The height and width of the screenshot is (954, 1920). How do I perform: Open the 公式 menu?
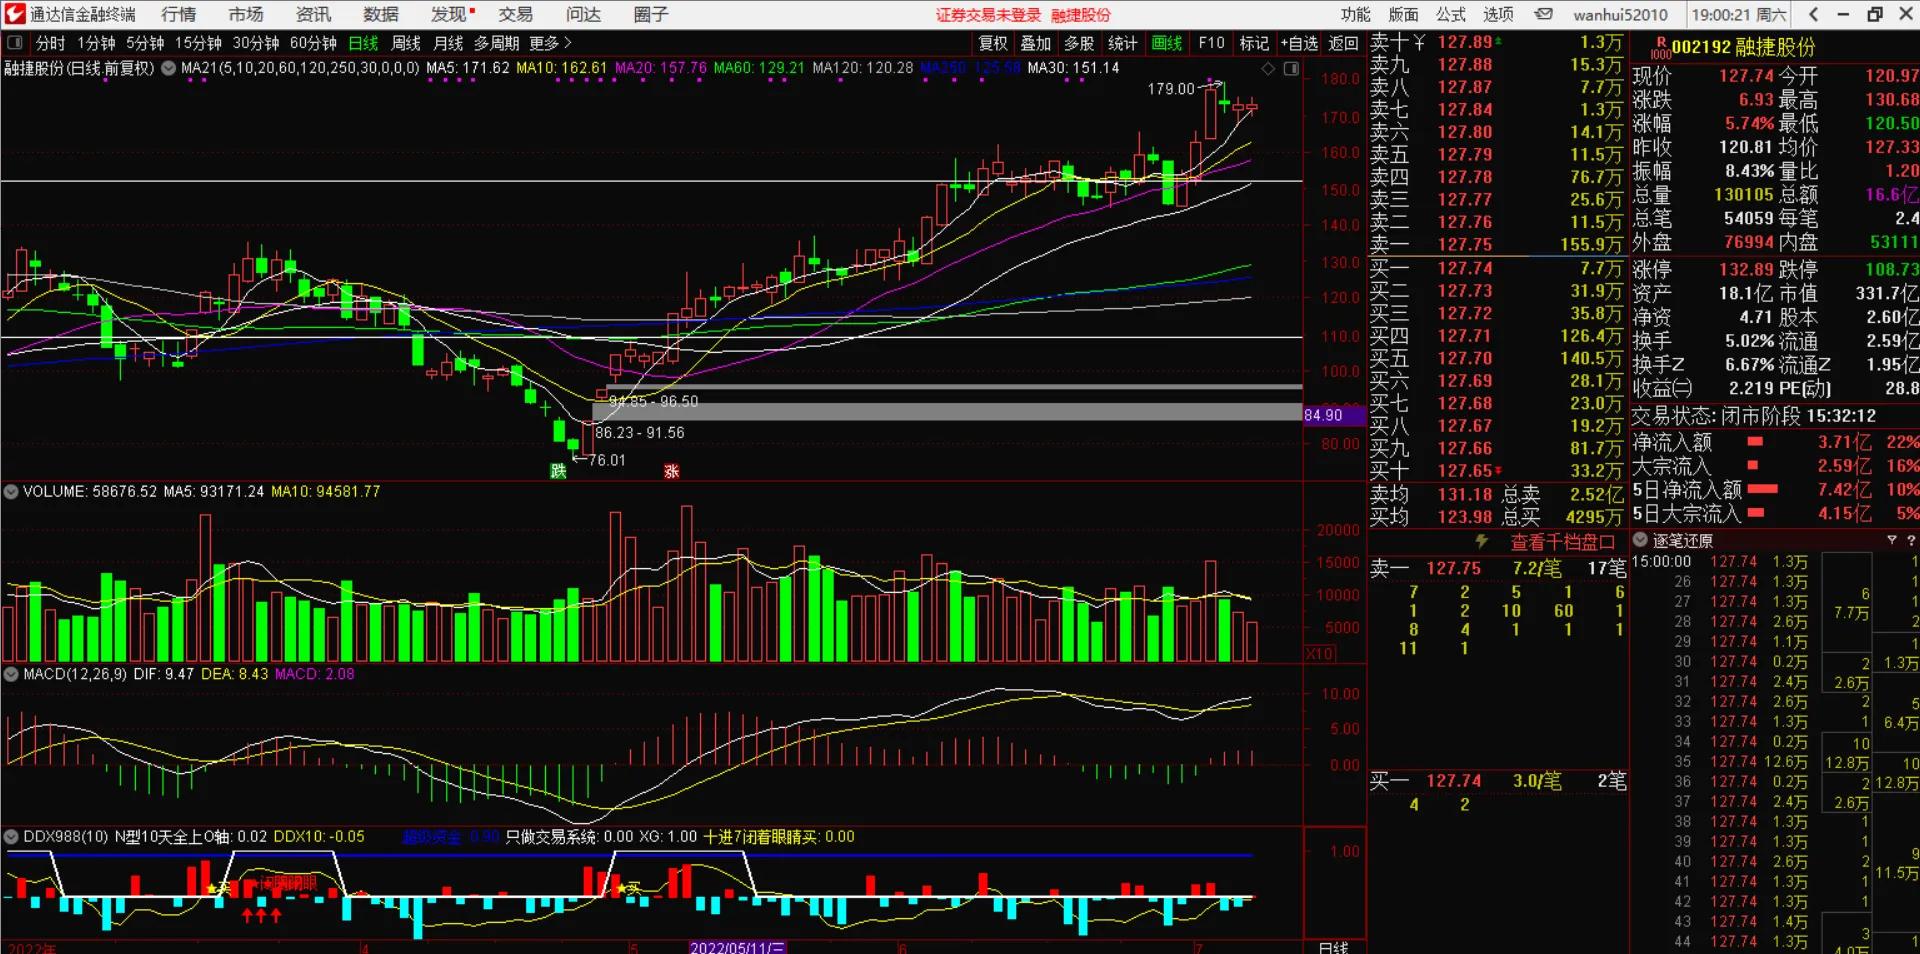[x=1451, y=14]
